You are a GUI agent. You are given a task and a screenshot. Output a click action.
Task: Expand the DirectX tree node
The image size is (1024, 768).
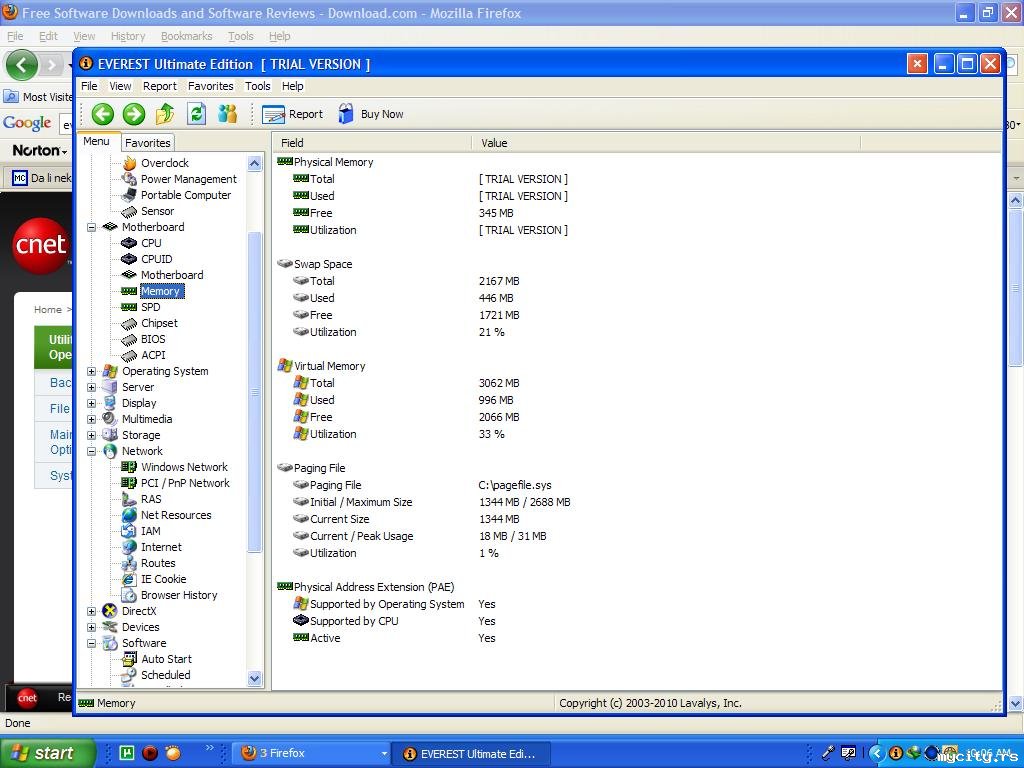92,611
